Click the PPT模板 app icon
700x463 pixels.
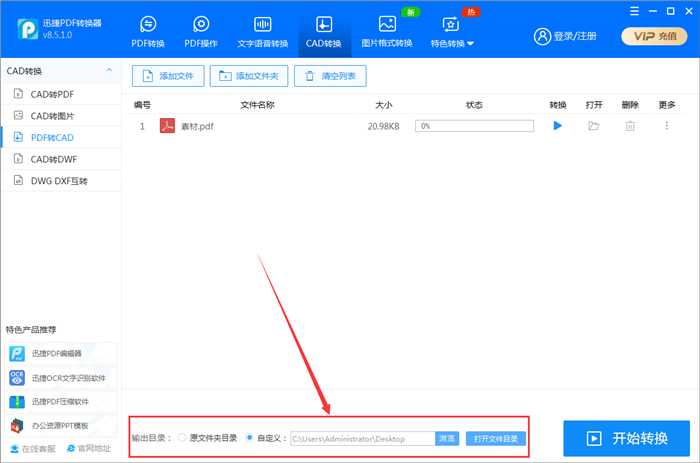pyautogui.click(x=17, y=425)
